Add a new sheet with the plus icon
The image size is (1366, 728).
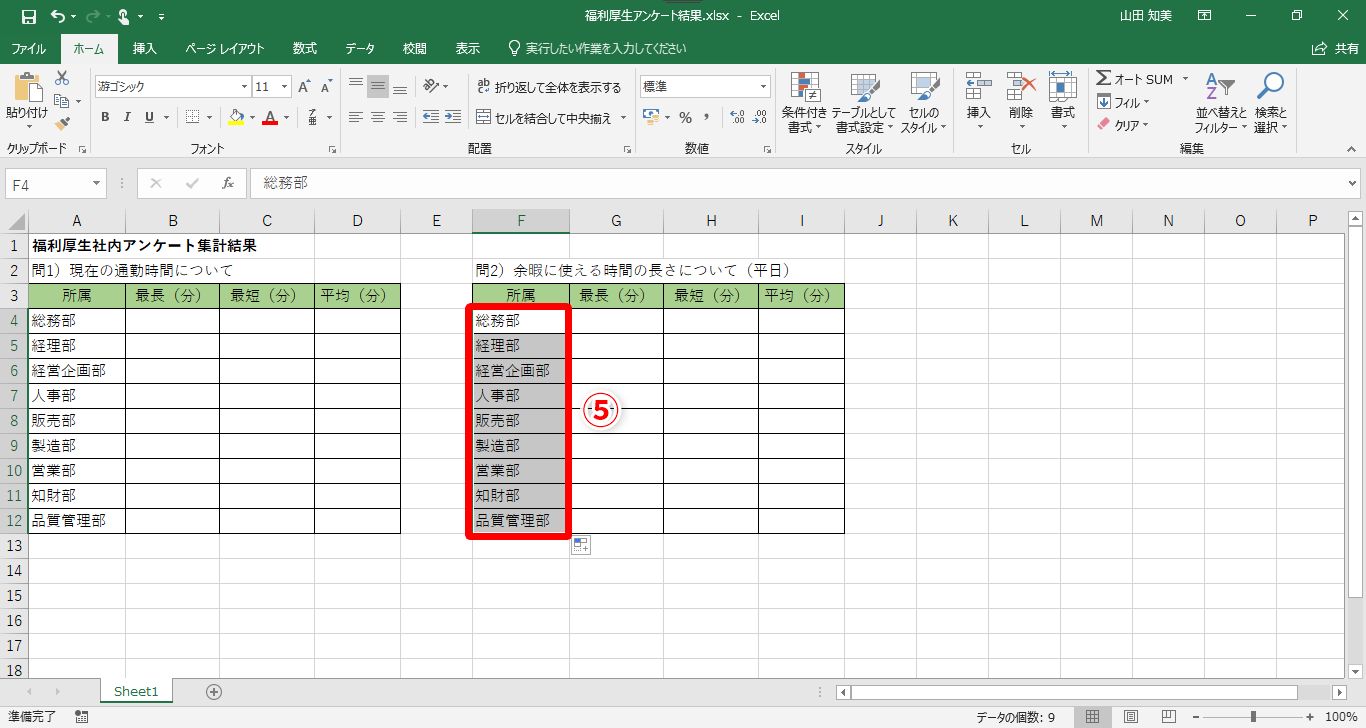pos(213,691)
